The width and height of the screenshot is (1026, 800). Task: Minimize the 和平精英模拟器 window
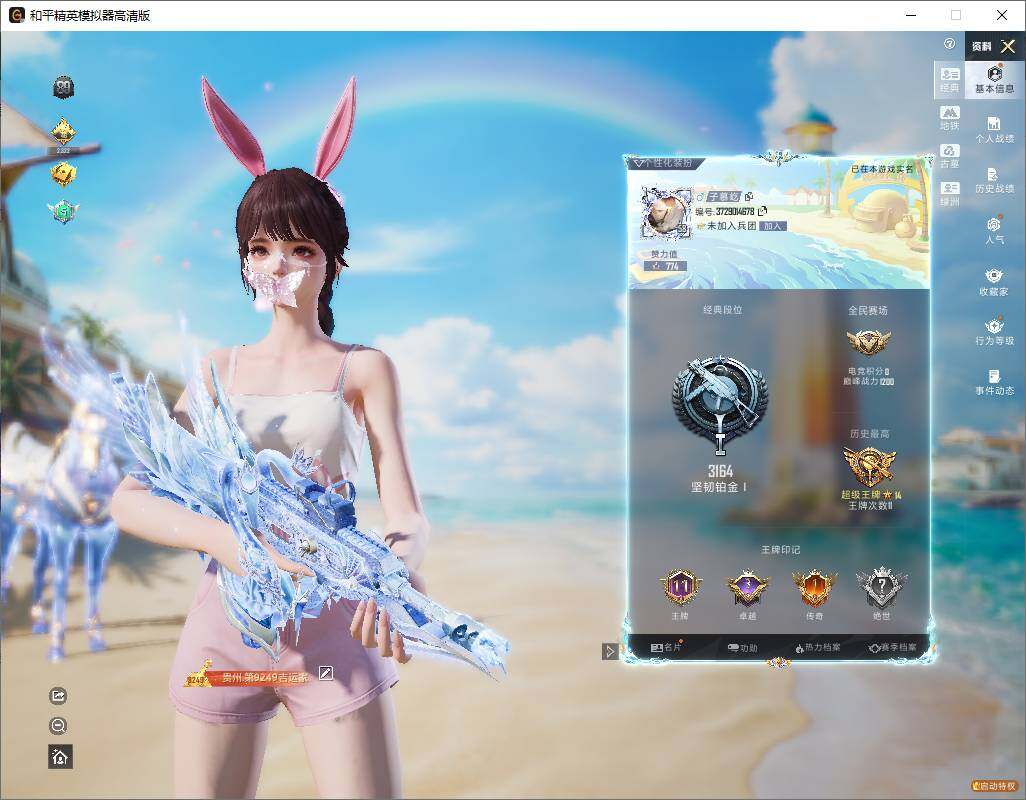pos(911,15)
